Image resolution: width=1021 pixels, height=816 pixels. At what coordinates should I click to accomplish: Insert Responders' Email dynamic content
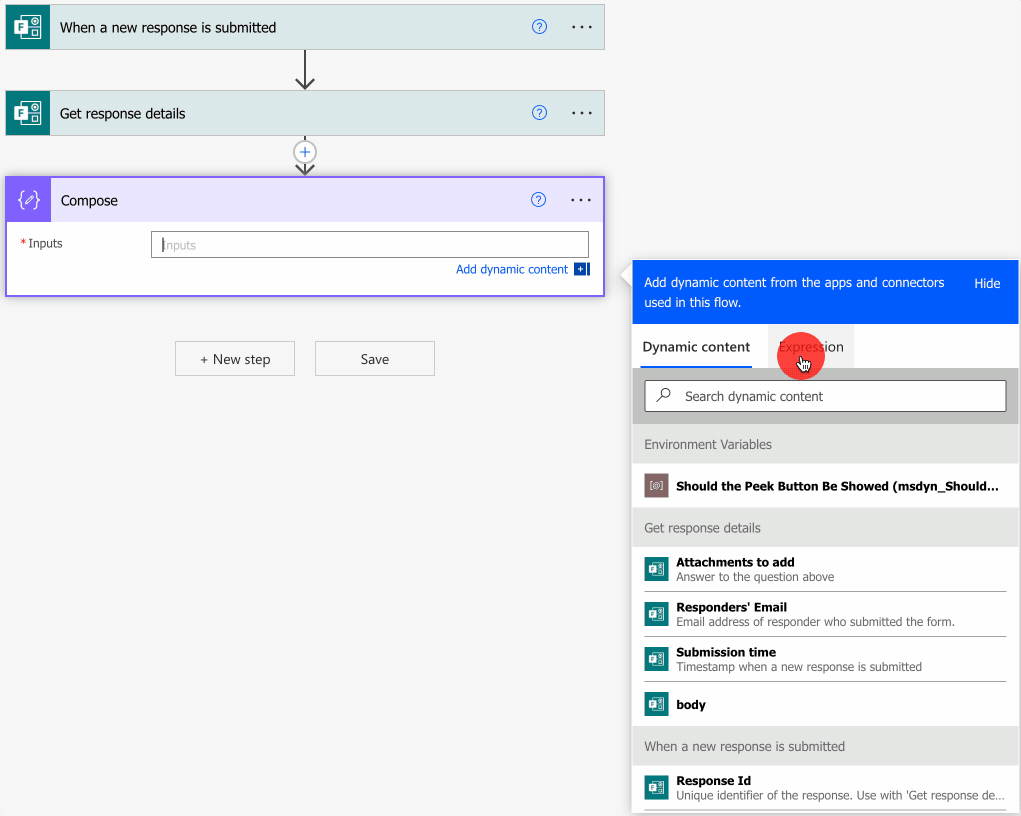(x=731, y=607)
